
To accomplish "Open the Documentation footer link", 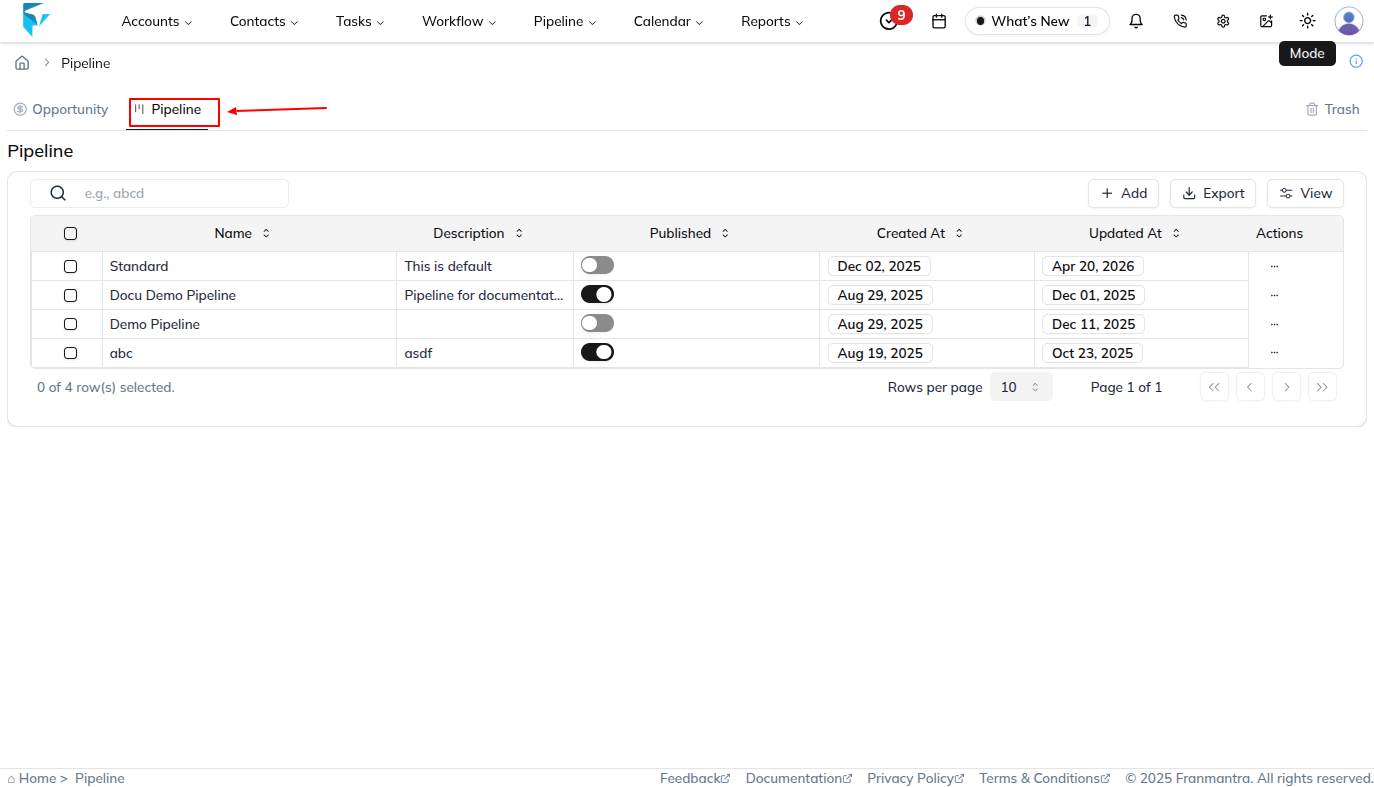I will pyautogui.click(x=799, y=778).
